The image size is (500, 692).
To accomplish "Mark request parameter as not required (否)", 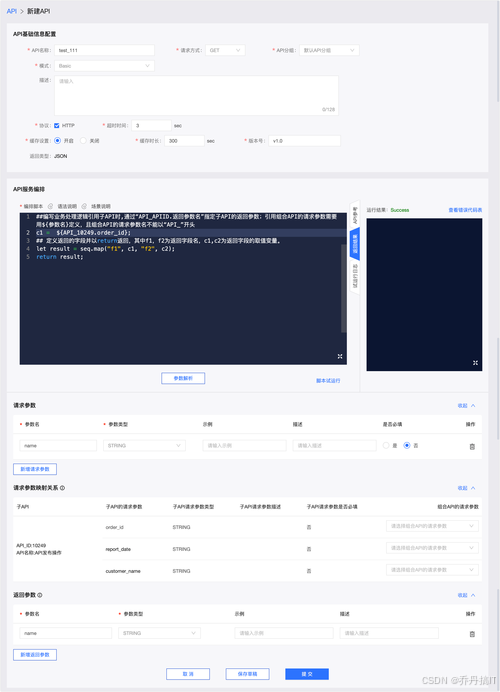I will (407, 446).
